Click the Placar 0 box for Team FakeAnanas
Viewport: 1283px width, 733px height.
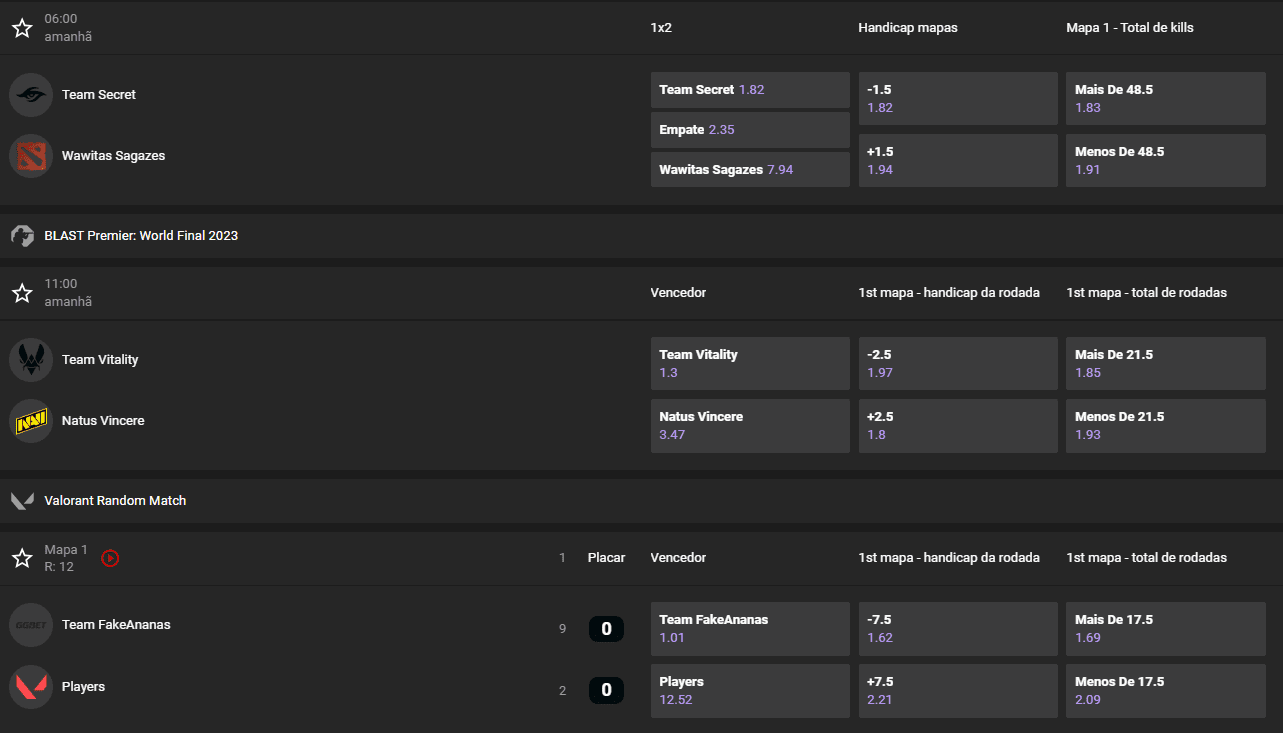tap(606, 629)
